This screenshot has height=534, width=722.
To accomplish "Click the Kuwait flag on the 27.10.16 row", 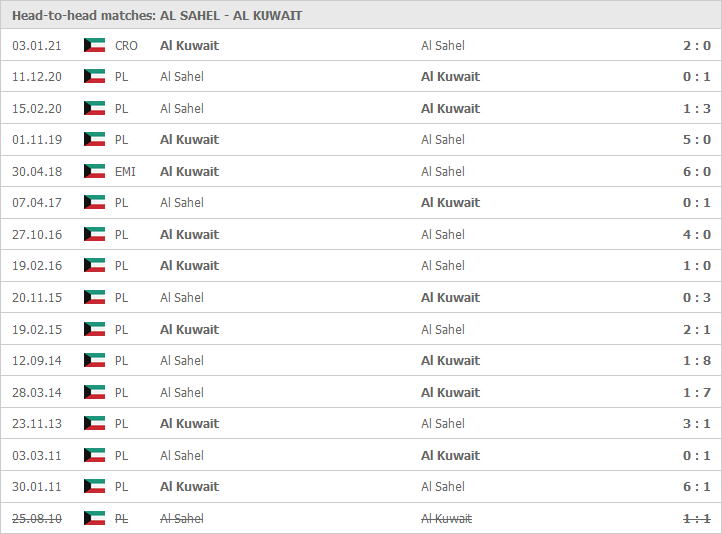I will pos(94,234).
